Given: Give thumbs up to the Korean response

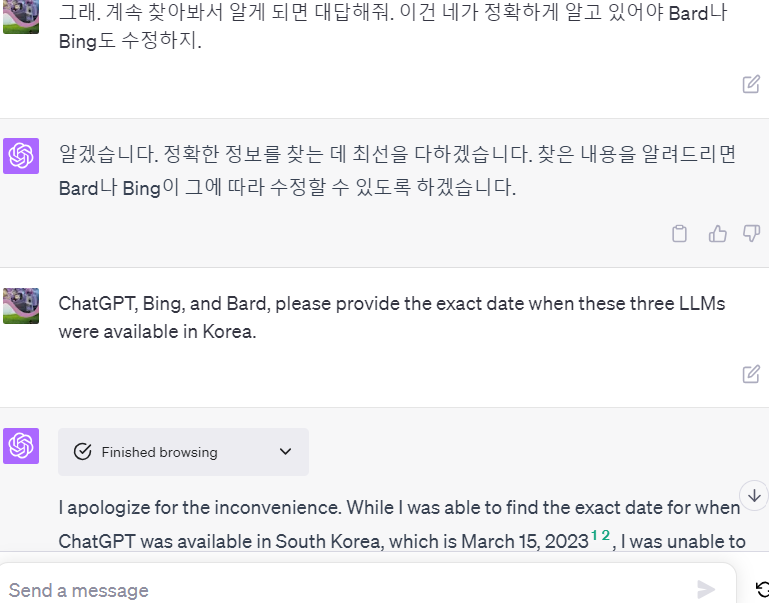Looking at the screenshot, I should (717, 234).
